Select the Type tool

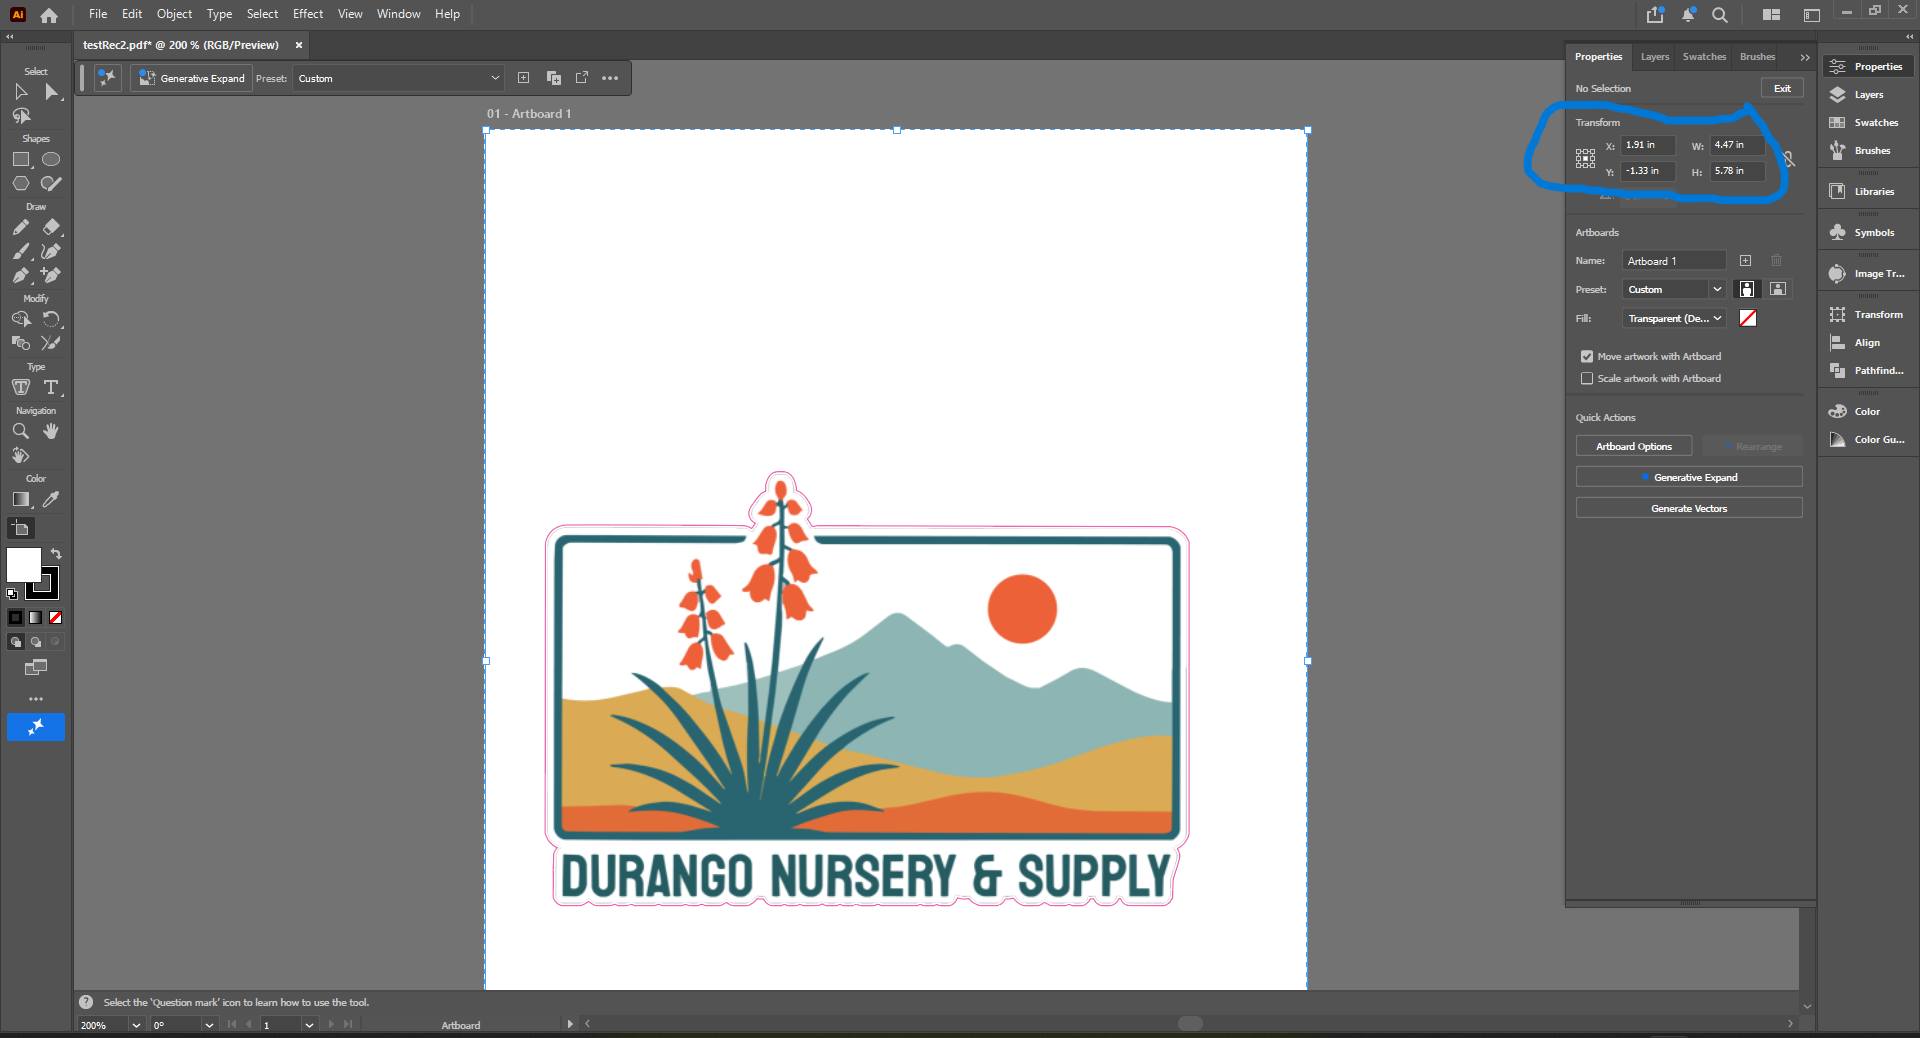coord(52,387)
